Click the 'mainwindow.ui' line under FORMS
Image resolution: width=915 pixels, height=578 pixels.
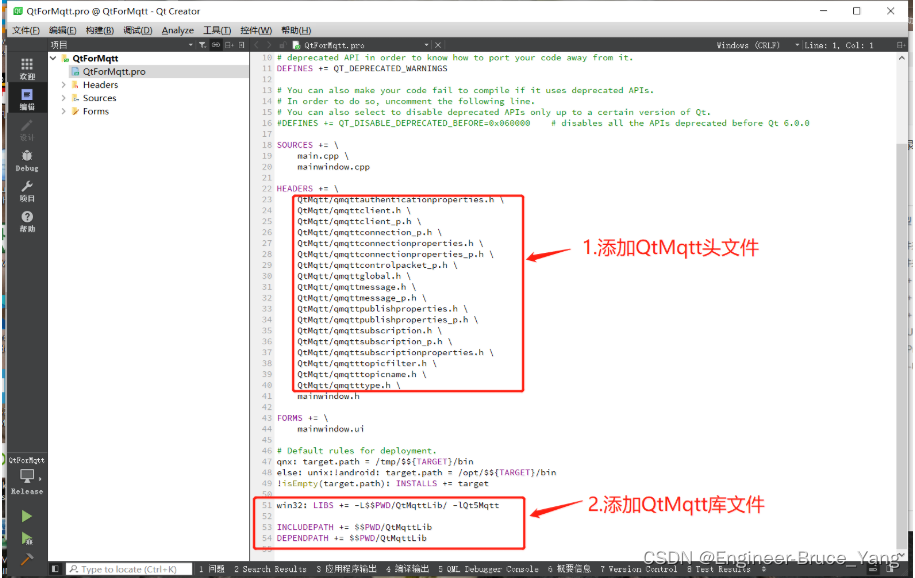pyautogui.click(x=330, y=429)
